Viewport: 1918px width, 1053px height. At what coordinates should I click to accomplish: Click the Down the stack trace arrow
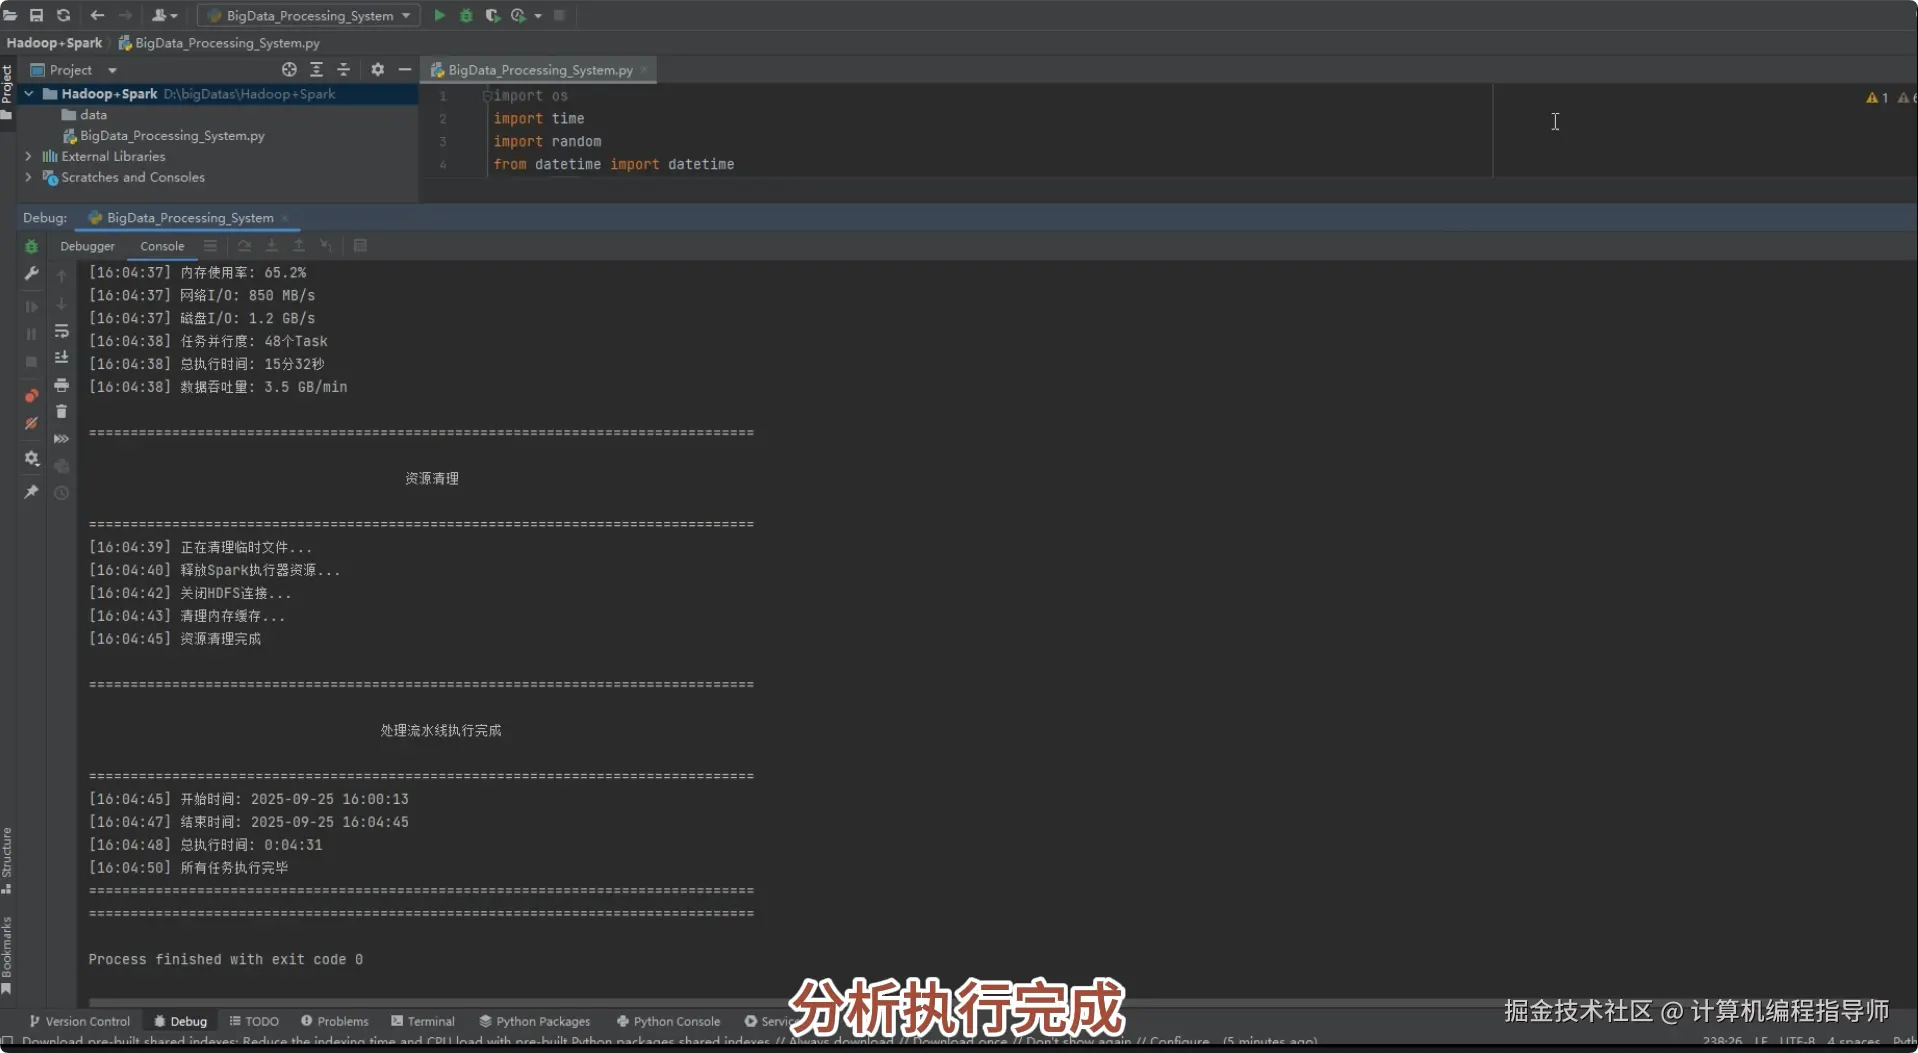(61, 303)
